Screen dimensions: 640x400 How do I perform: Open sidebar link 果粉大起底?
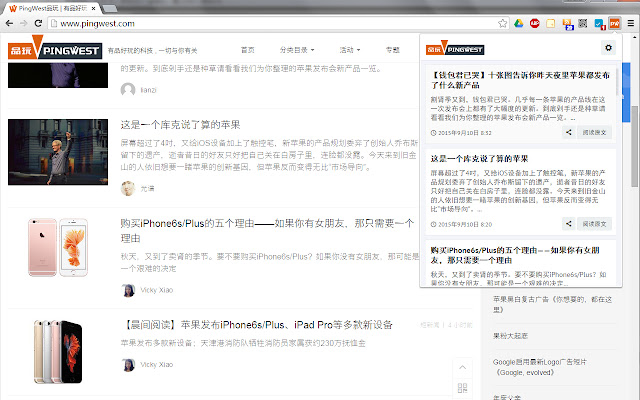point(510,336)
